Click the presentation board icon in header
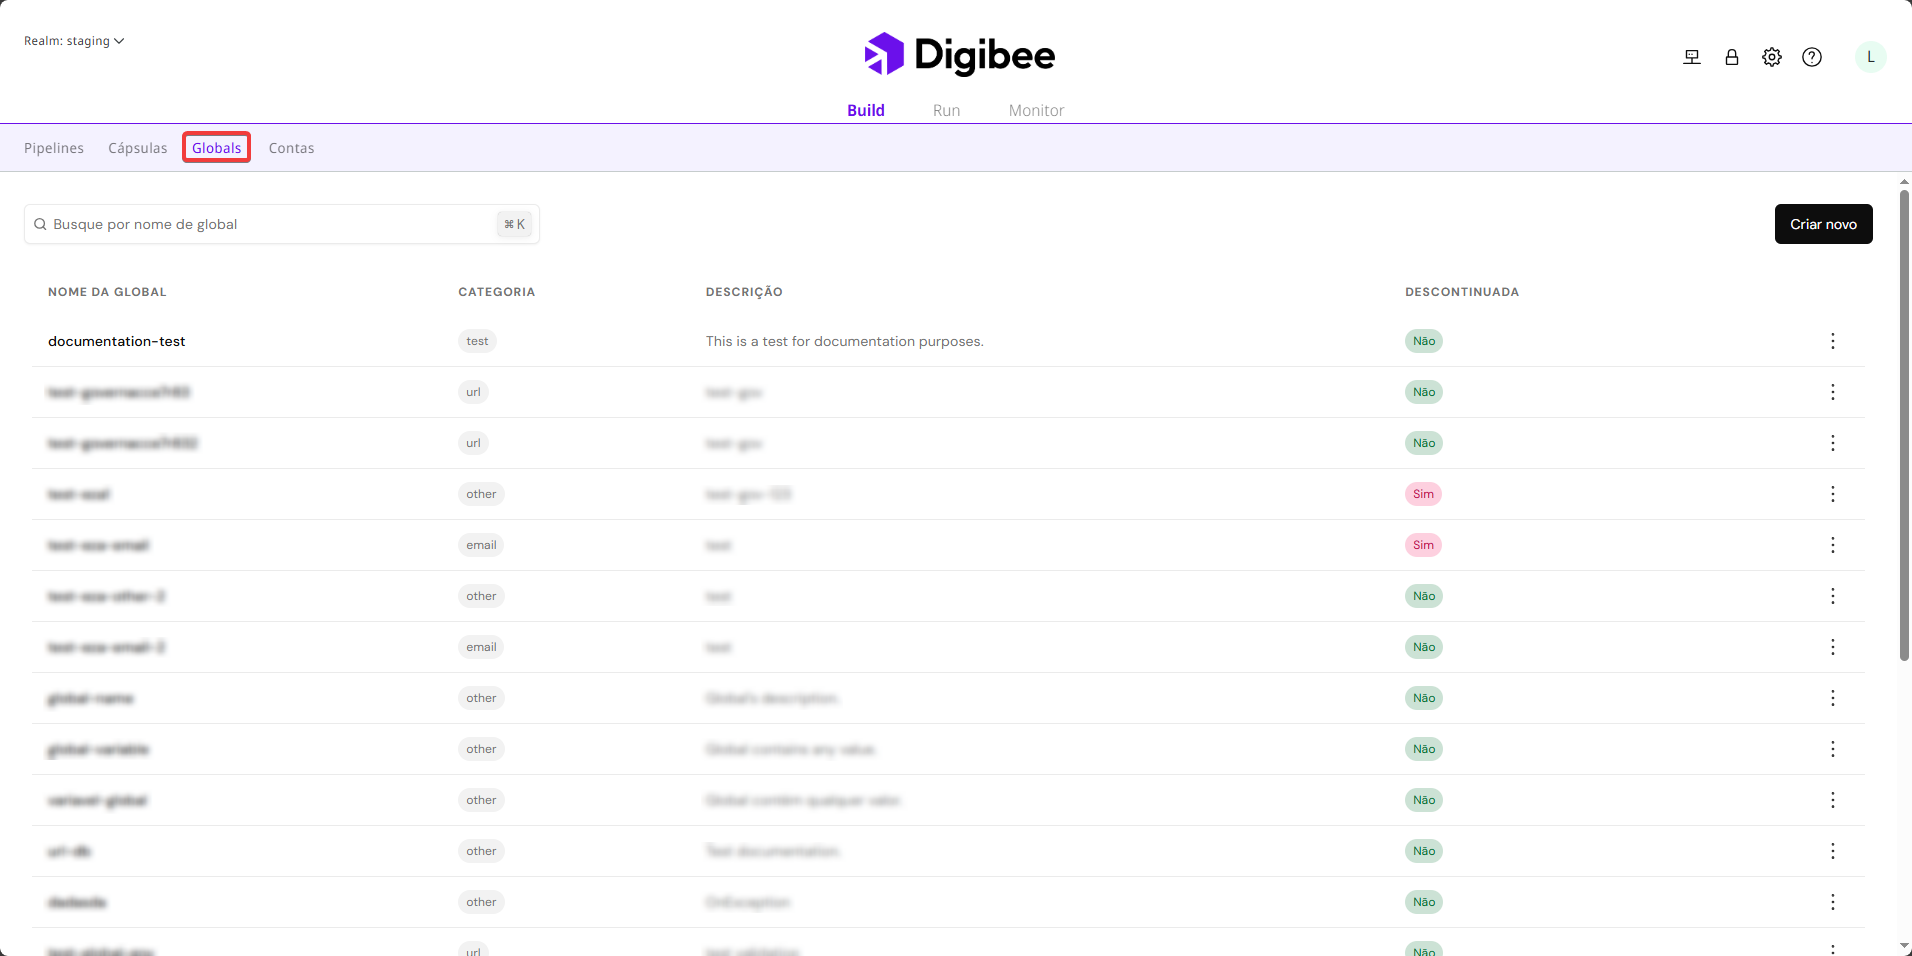The height and width of the screenshot is (956, 1912). pyautogui.click(x=1691, y=57)
